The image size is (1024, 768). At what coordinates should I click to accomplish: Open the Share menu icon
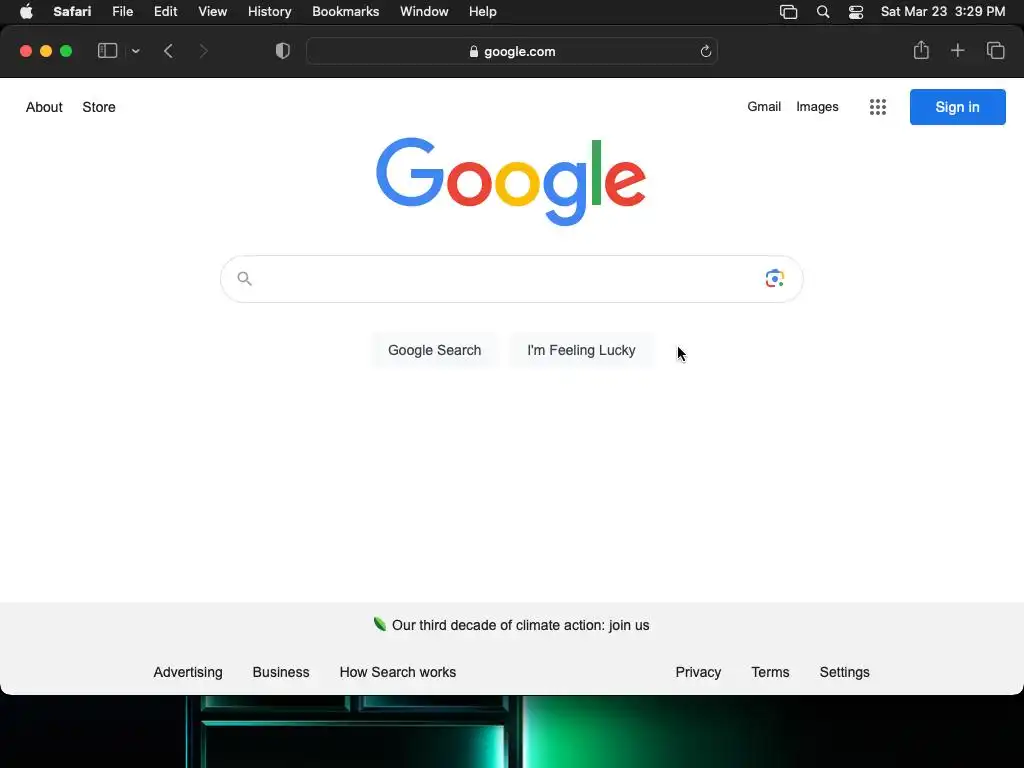921,50
